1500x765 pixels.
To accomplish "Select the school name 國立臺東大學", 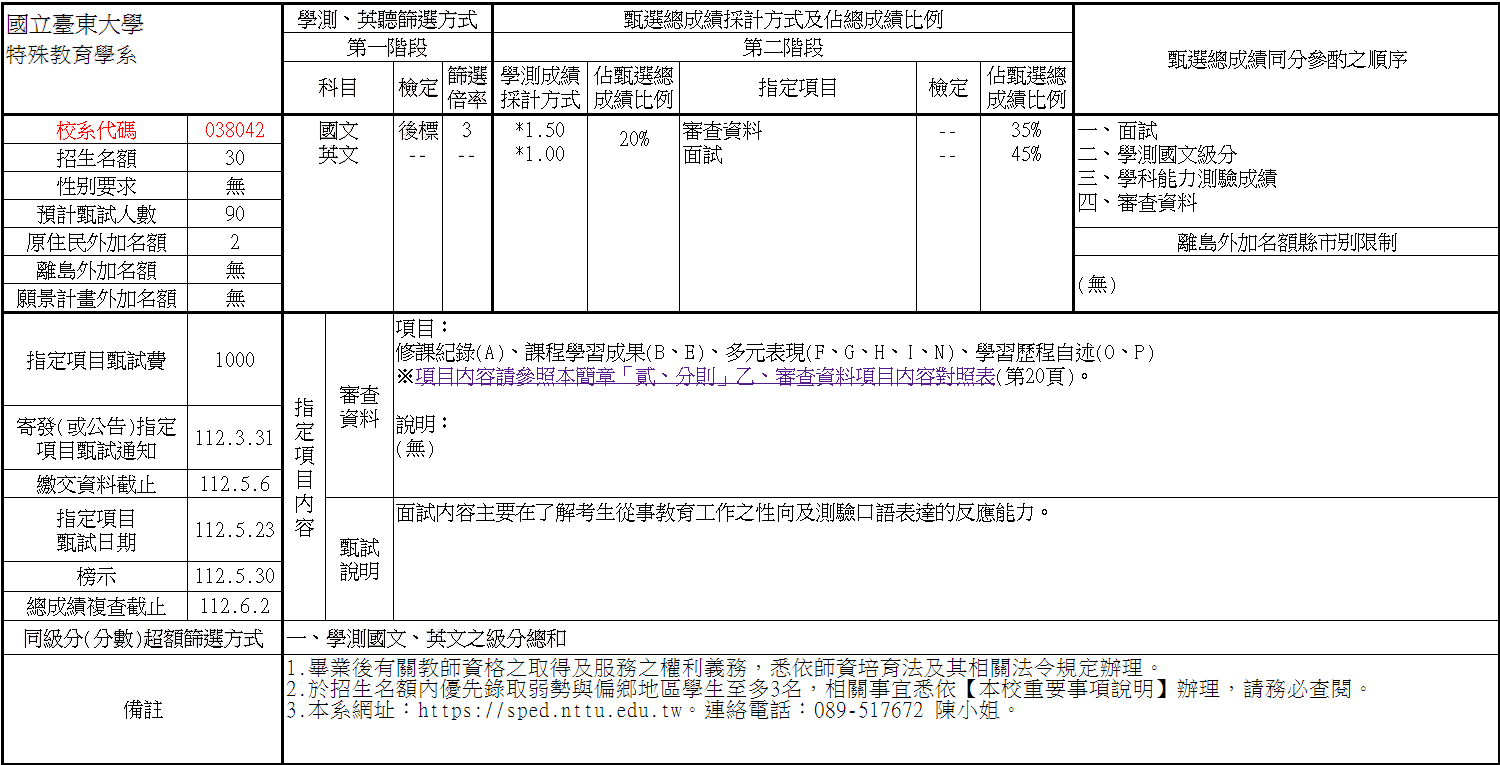I will tap(75, 24).
